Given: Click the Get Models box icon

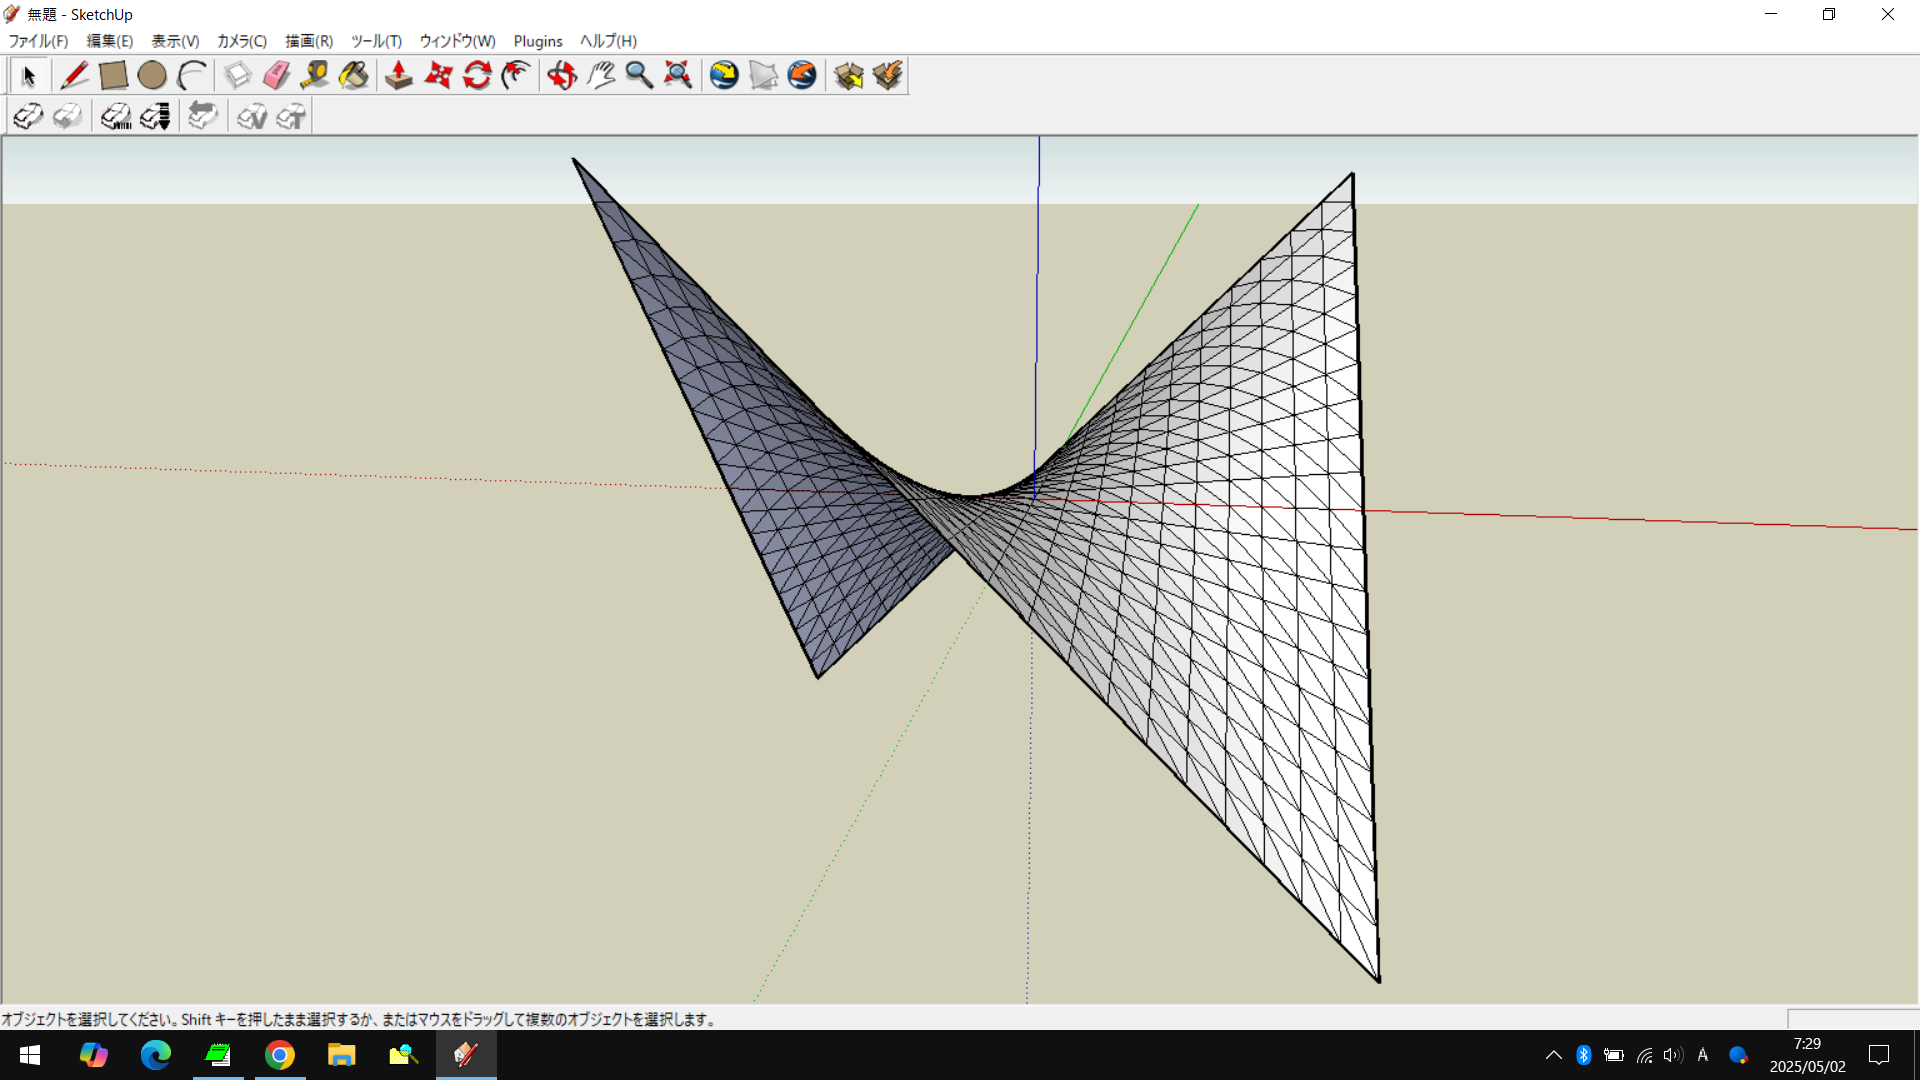Looking at the screenshot, I should point(848,76).
